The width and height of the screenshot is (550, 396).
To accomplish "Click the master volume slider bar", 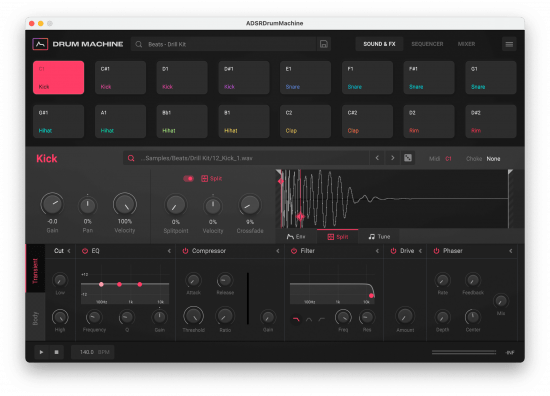I will click(x=464, y=352).
